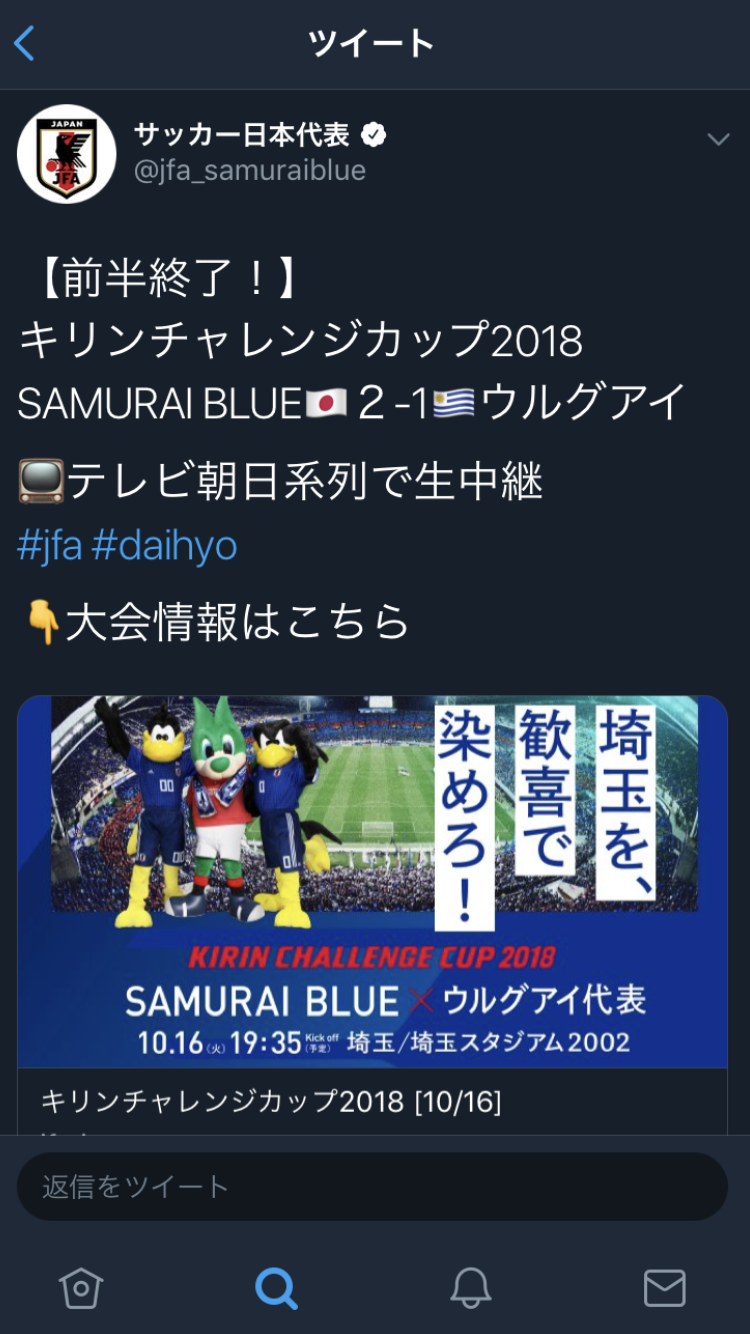Tap the pointing finger emoji before 大会情報はこちら

point(41,623)
